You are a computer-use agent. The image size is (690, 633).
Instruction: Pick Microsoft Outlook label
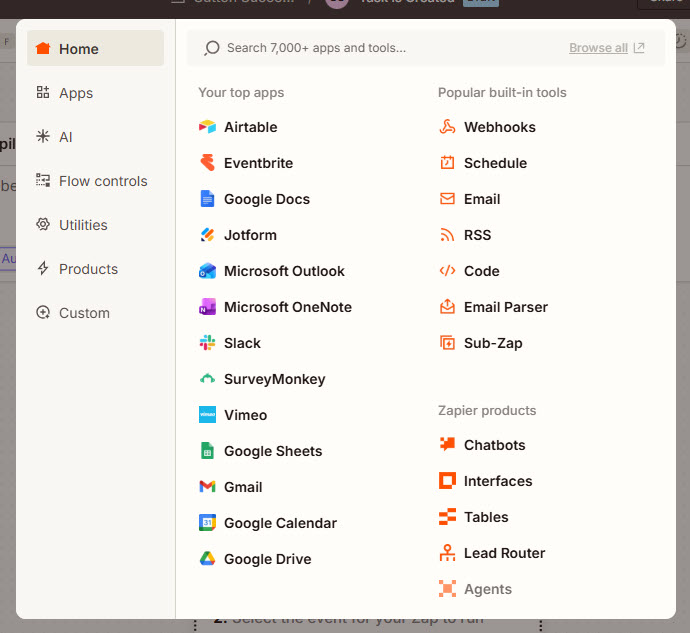(284, 271)
